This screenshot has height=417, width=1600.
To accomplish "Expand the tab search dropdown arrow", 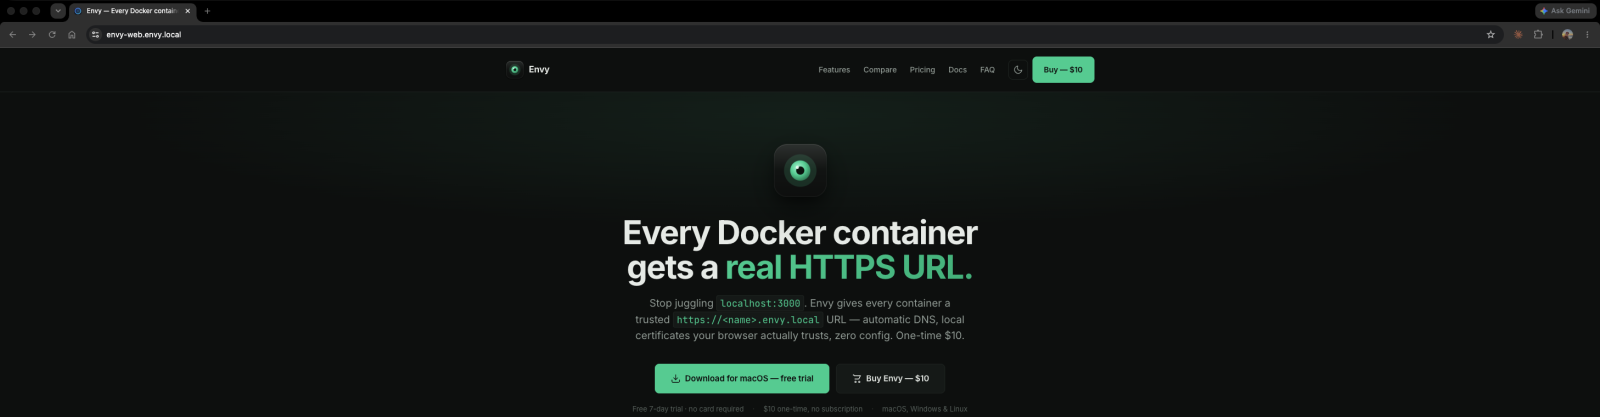I will pos(58,11).
